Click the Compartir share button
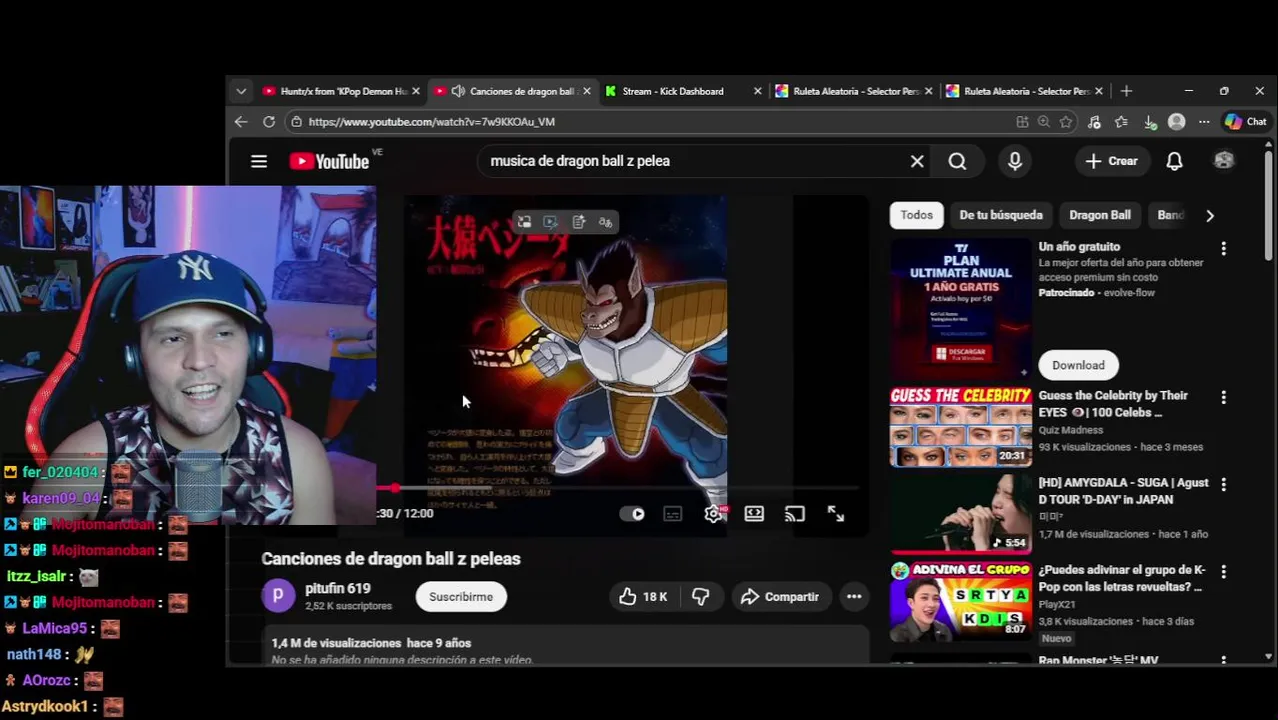This screenshot has height=720, width=1278. pyautogui.click(x=780, y=597)
